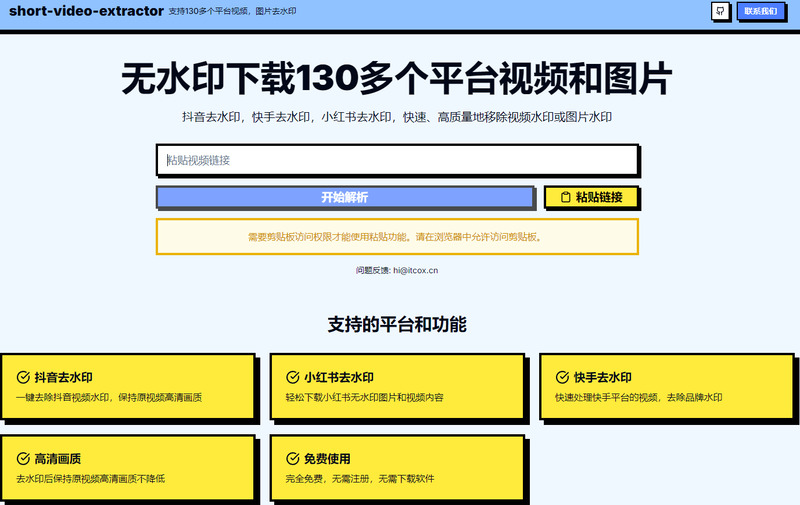Click the checkmark icon beside 高清画质
This screenshot has height=505, width=800.
click(23, 459)
